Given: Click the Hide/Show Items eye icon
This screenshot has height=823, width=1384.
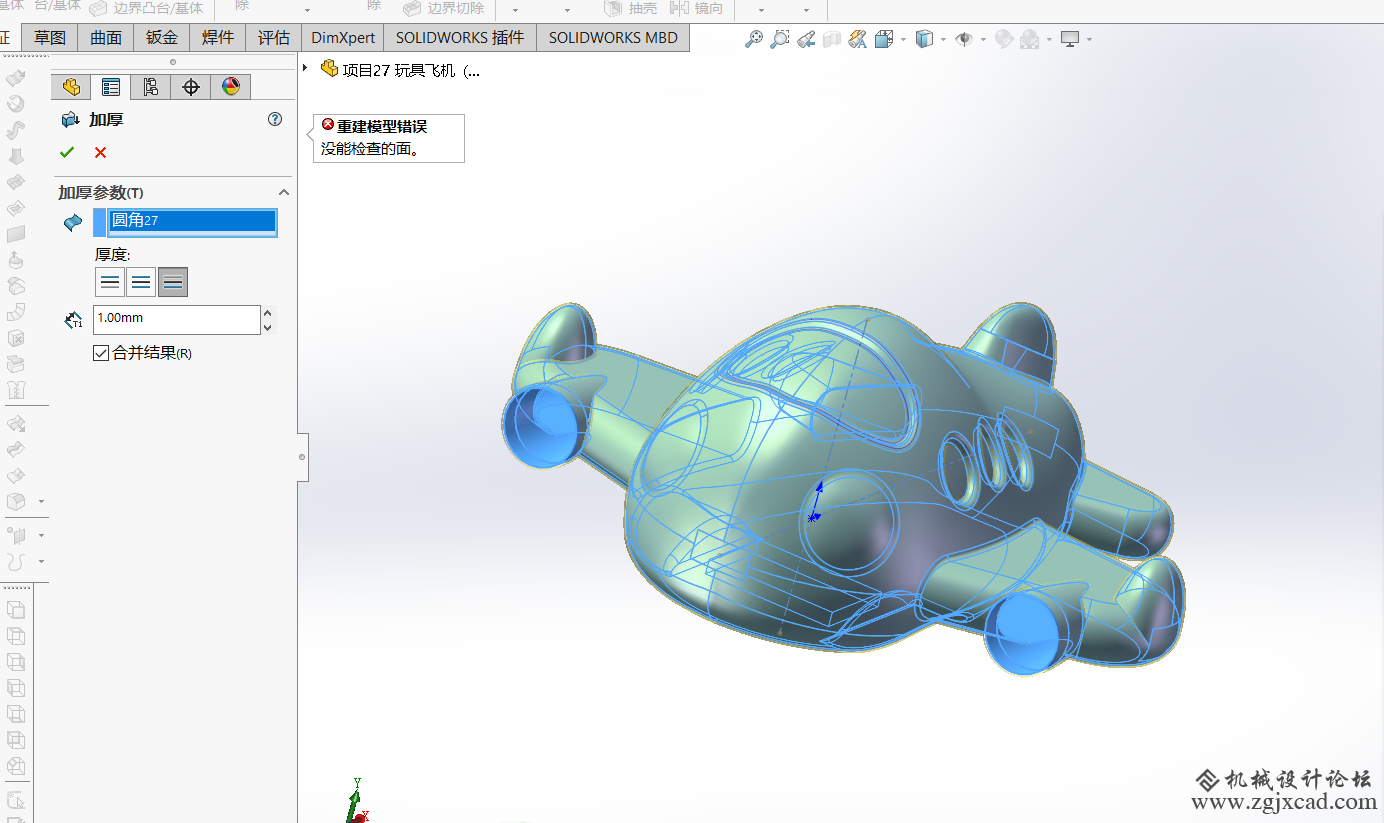Looking at the screenshot, I should click(964, 39).
